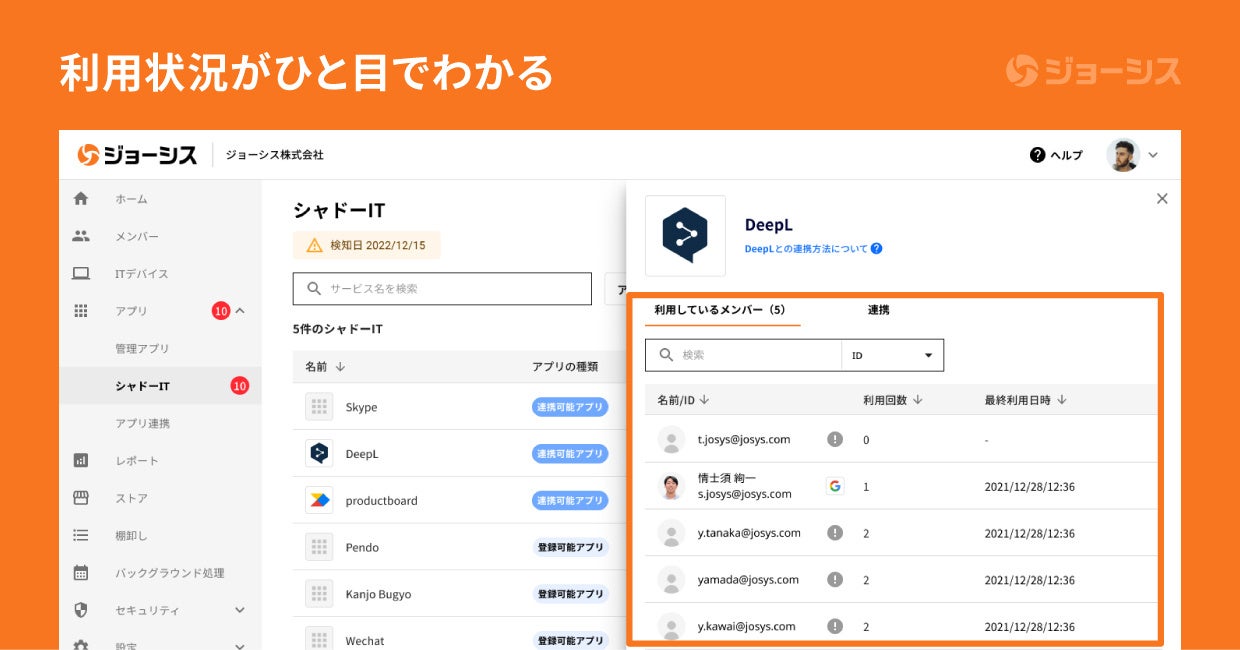Select the t.josys@josys.com member row
Image resolution: width=1240 pixels, height=650 pixels.
(900, 439)
